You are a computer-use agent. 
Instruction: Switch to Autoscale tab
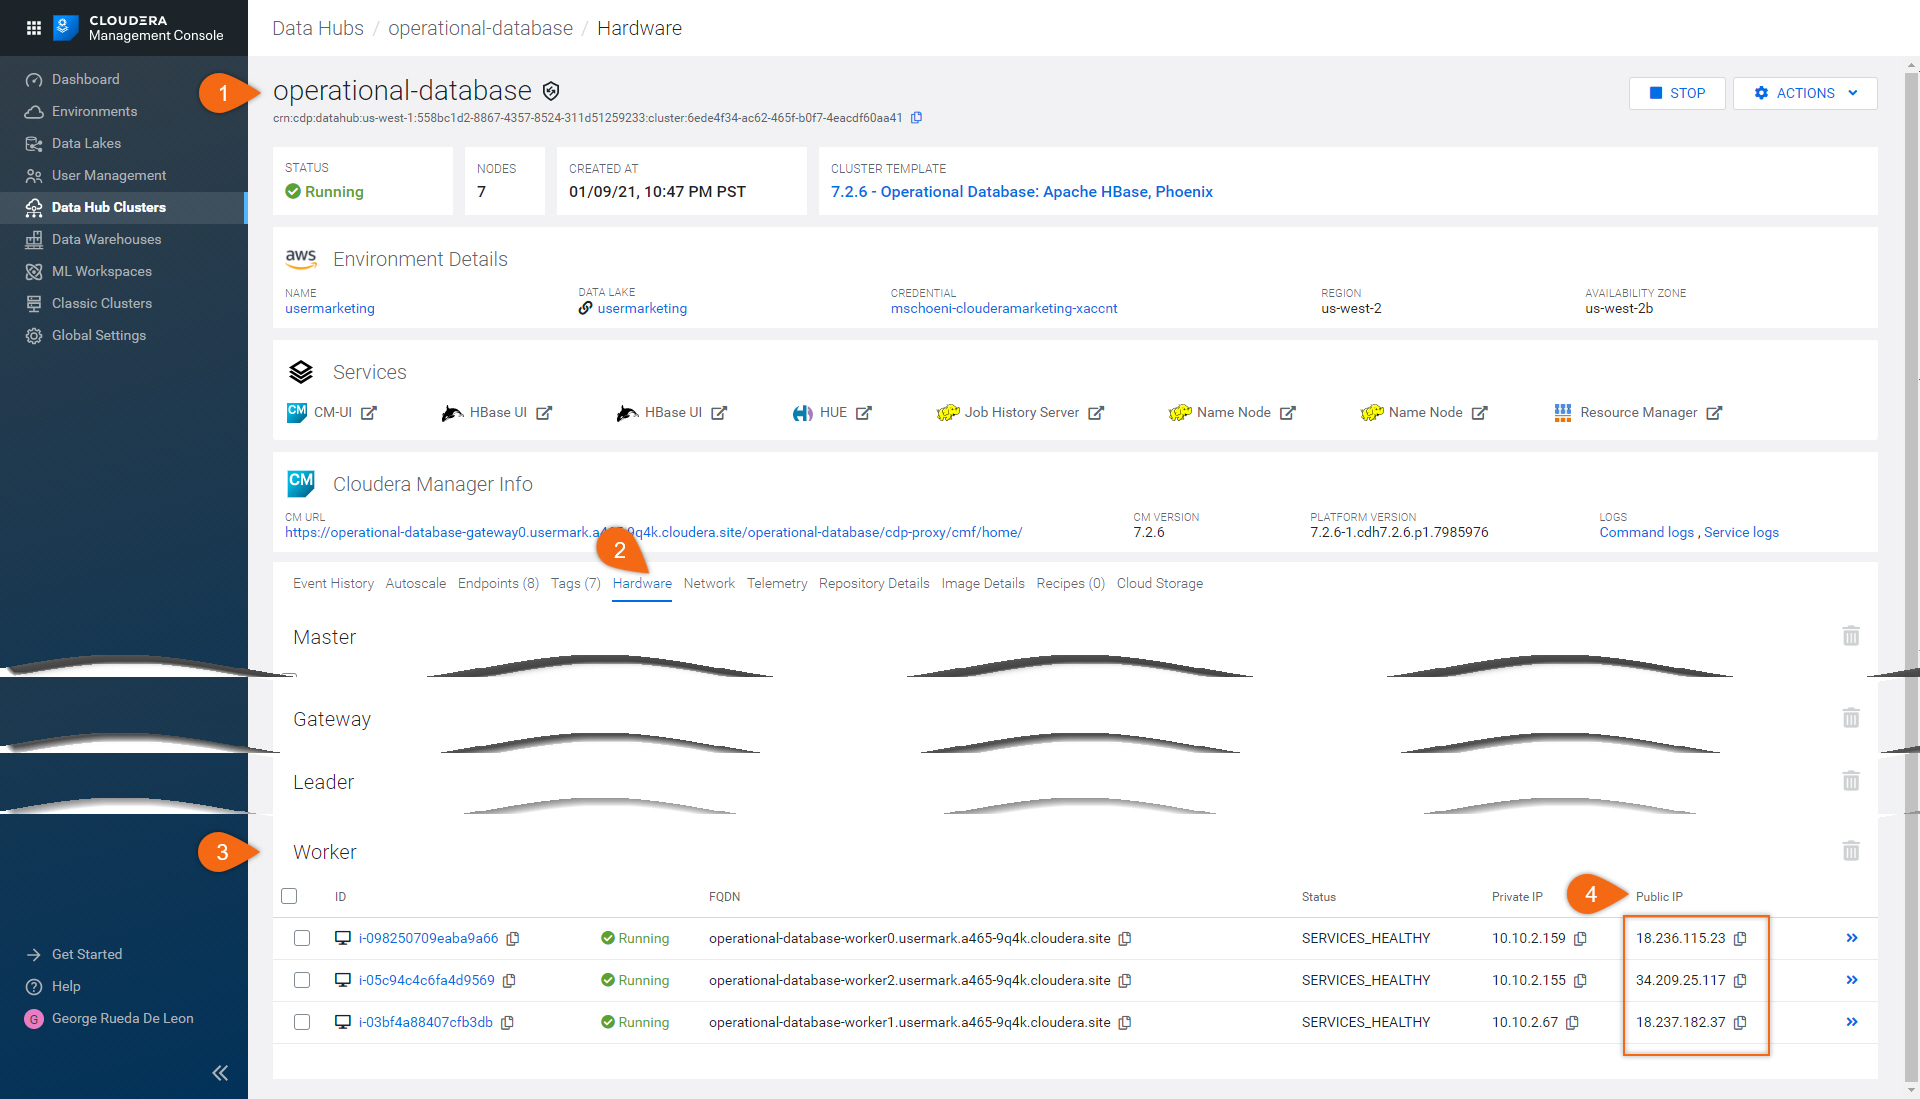[x=416, y=584]
